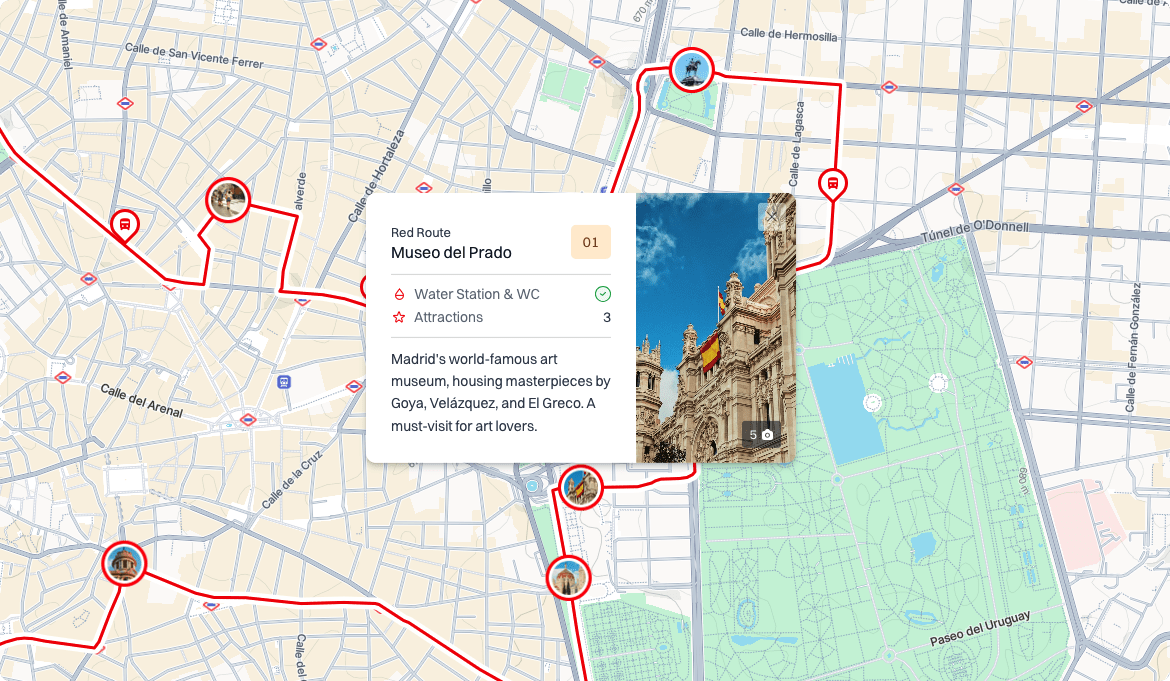Click the green check next to Water Station & WC
1170x681 pixels.
[603, 294]
